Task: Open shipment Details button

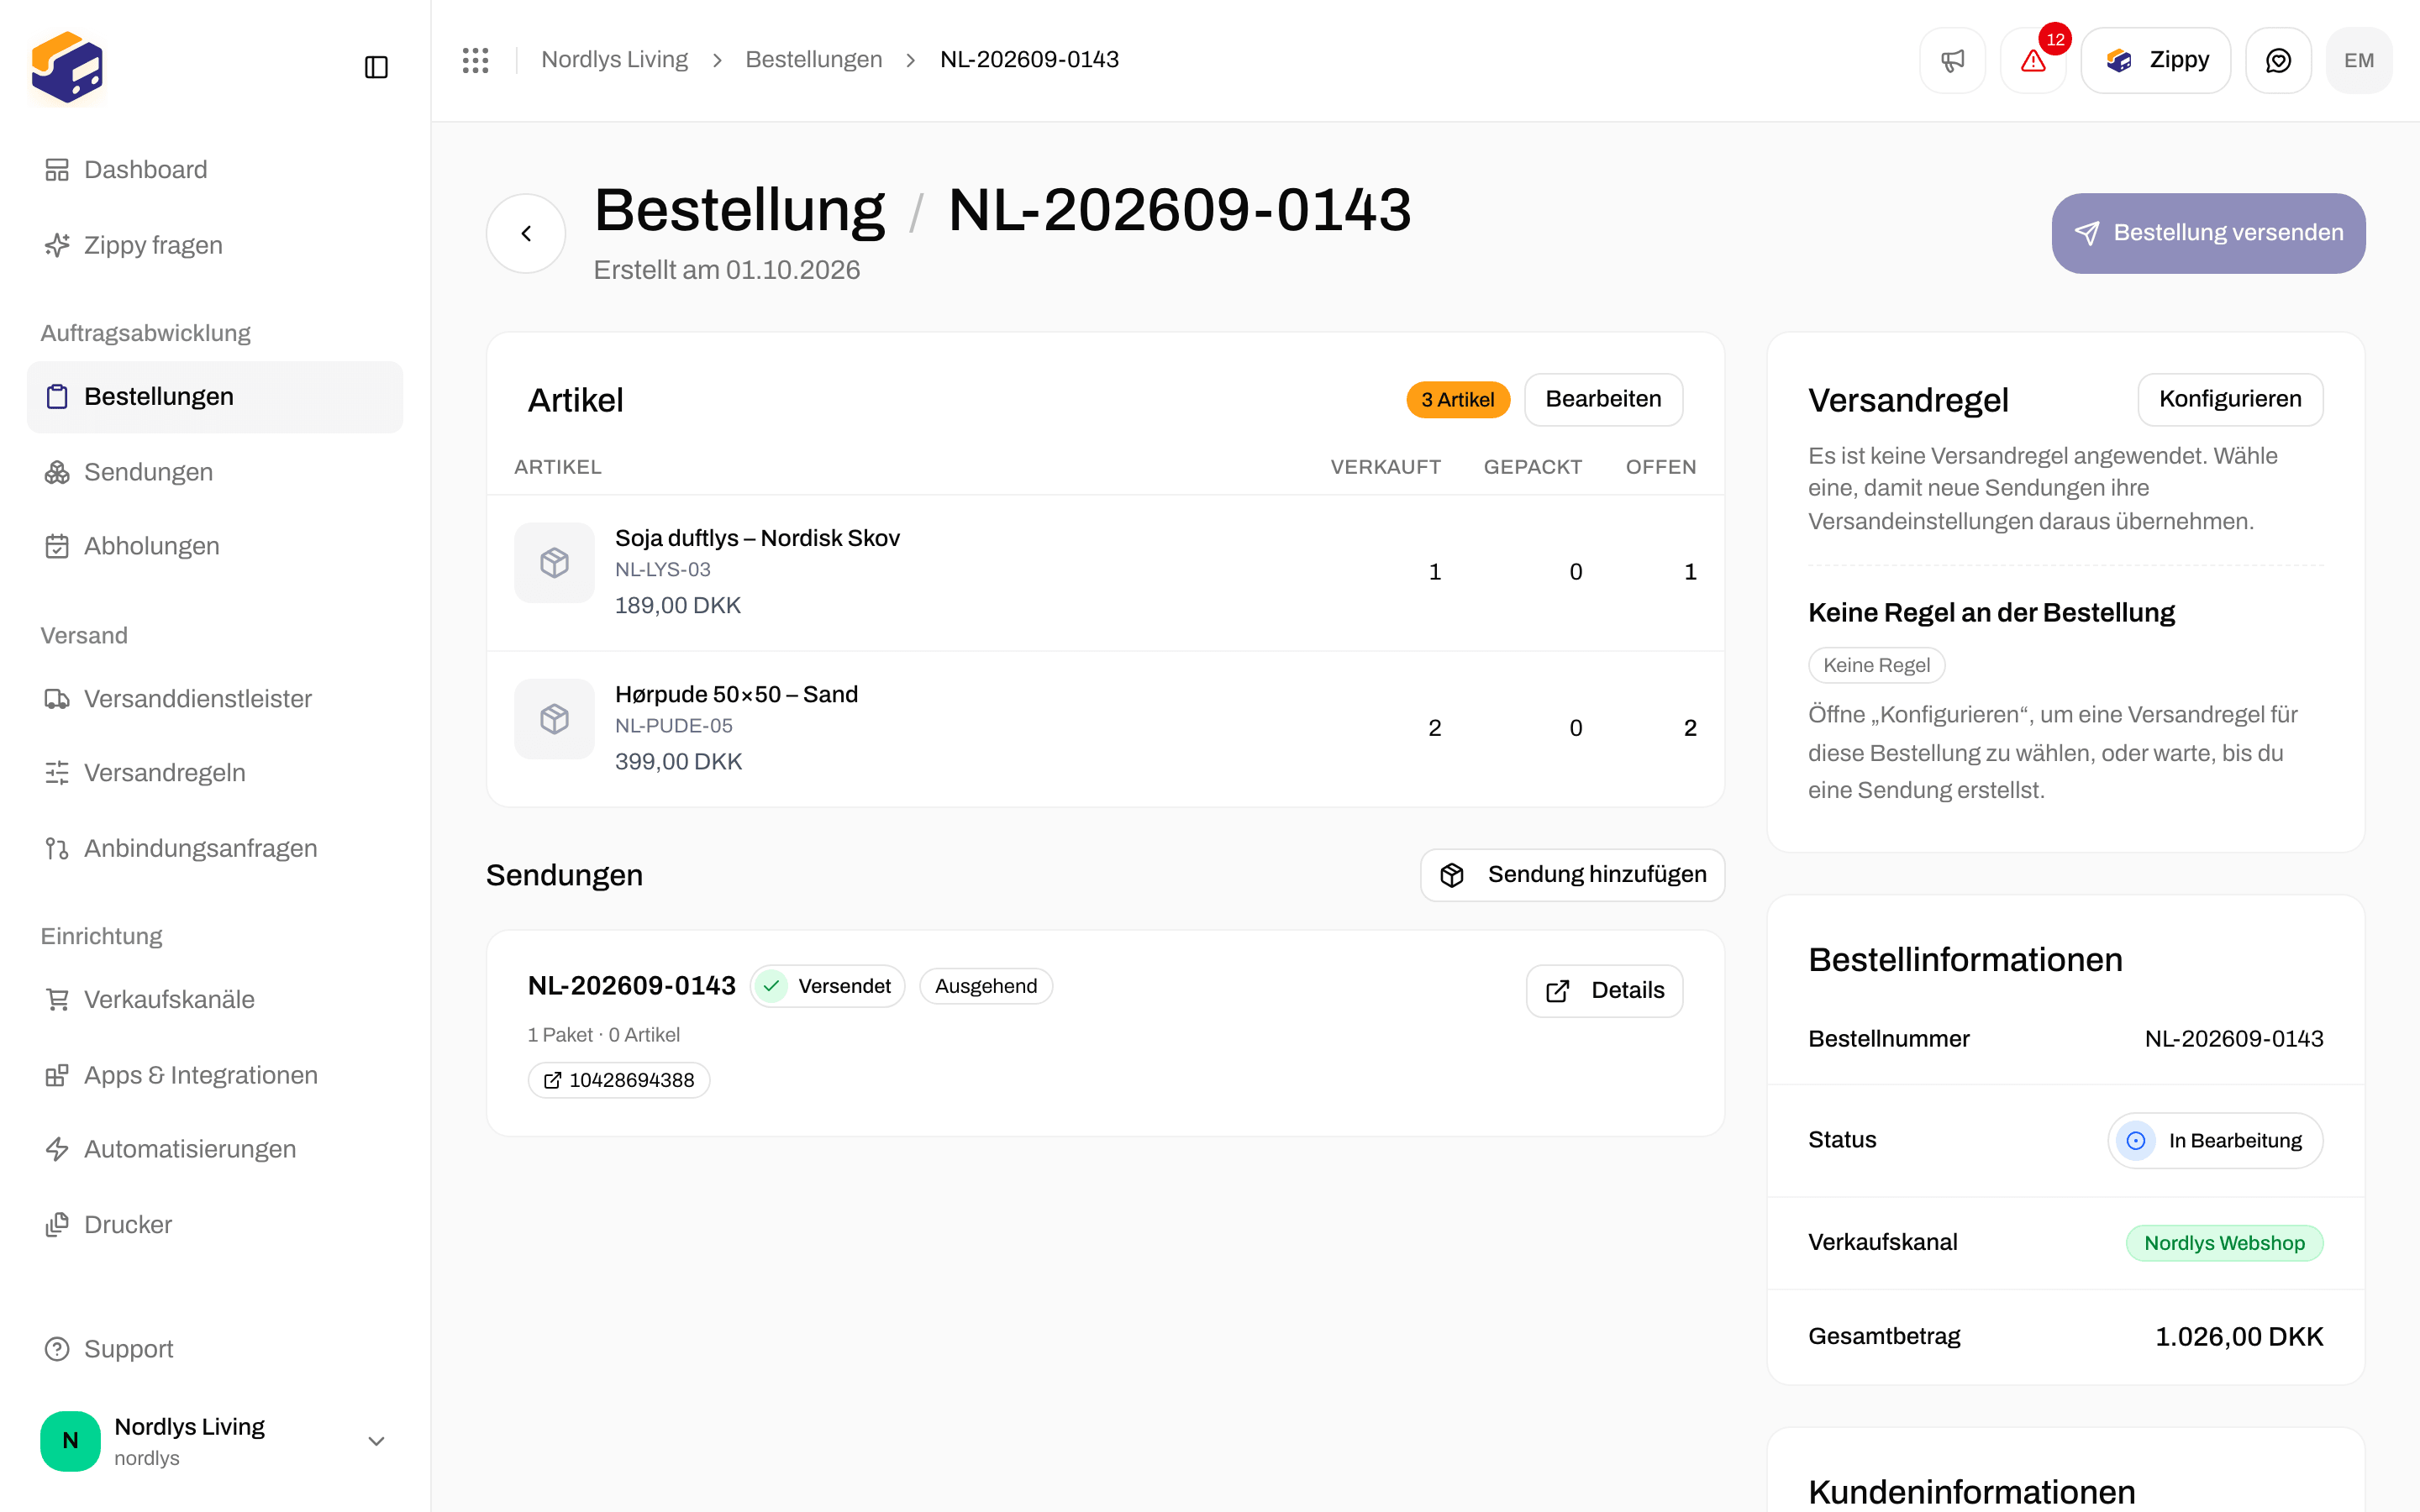Action: click(1604, 990)
